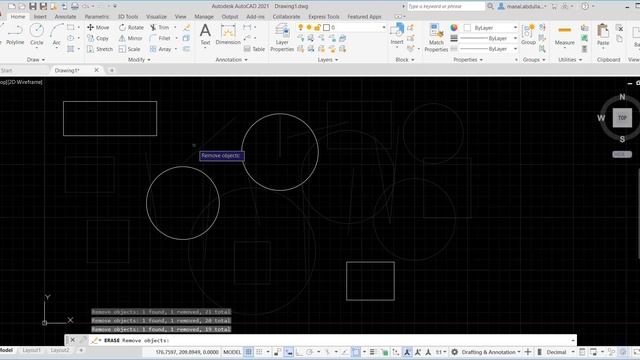
Task: Click the Group tool
Action: [528, 34]
